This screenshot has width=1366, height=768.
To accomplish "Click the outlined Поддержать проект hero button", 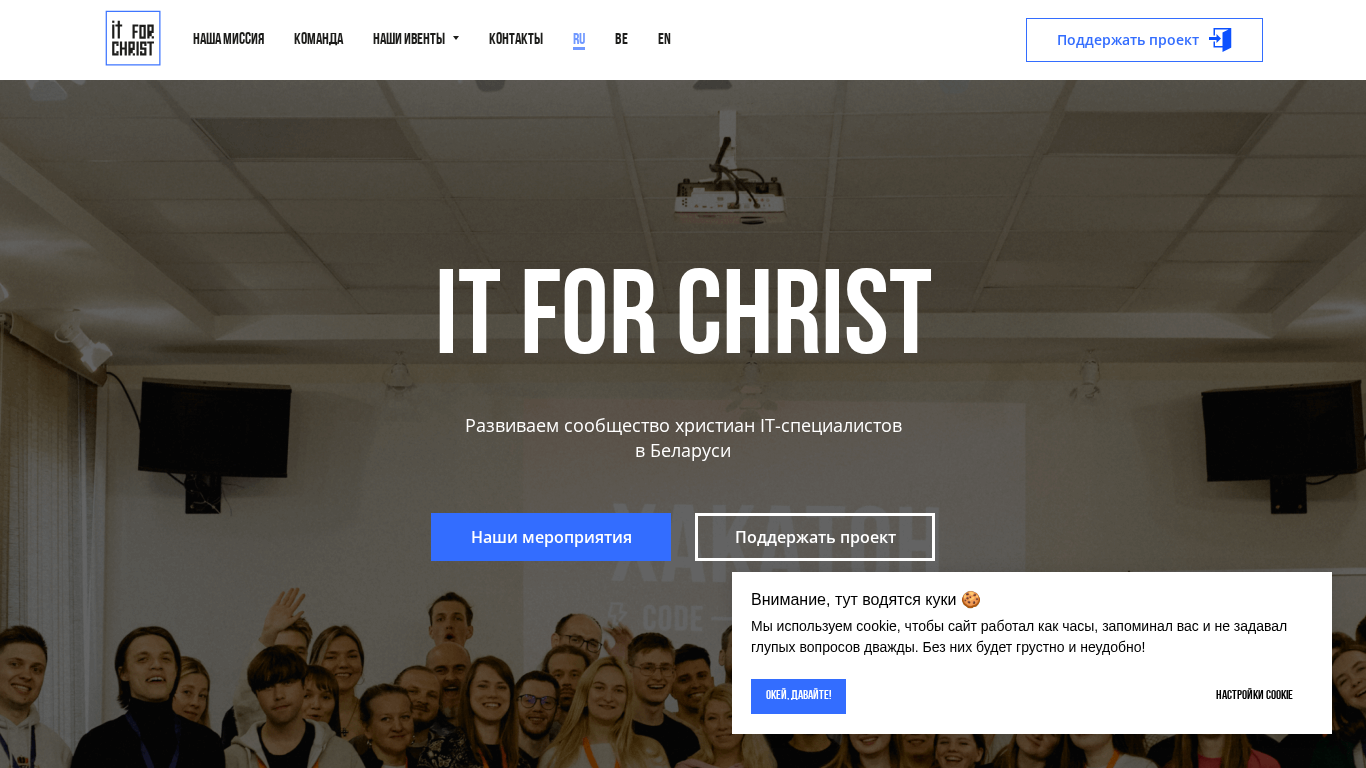I will click(815, 537).
